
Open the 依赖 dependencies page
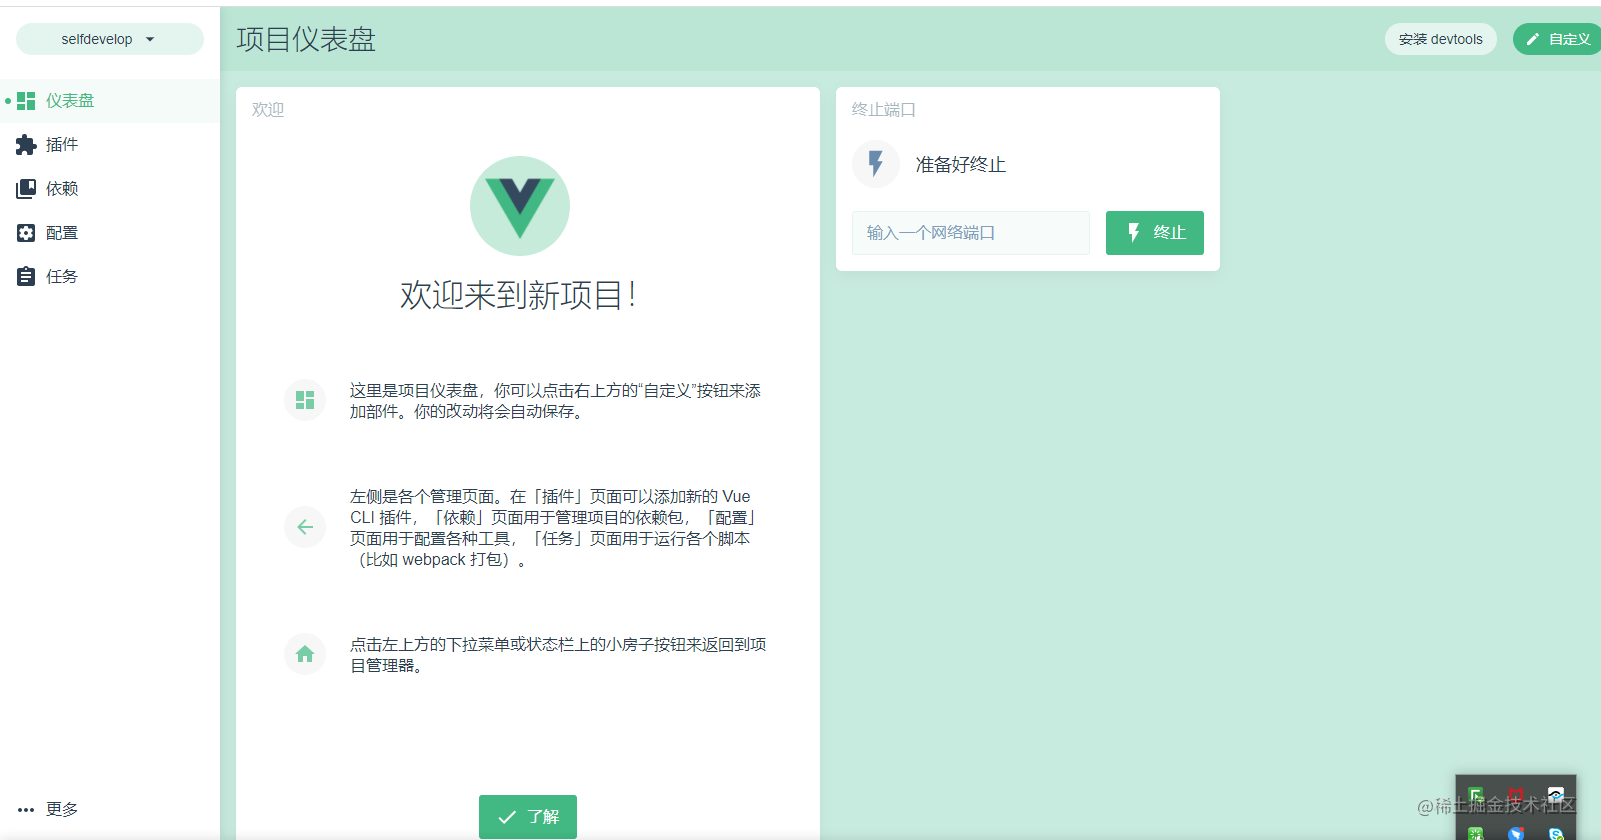[x=110, y=189]
